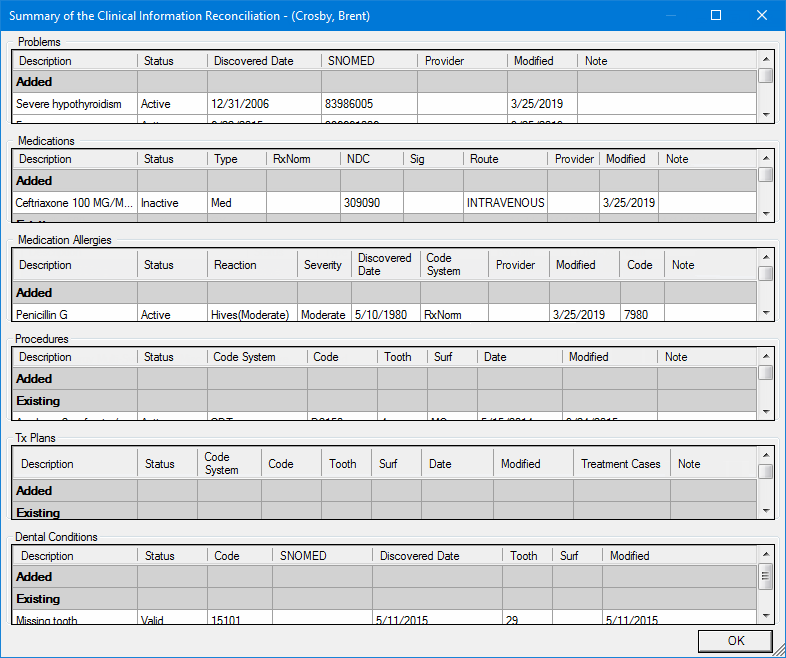Click Medications Type column header
This screenshot has height=658, width=786.
tap(237, 159)
